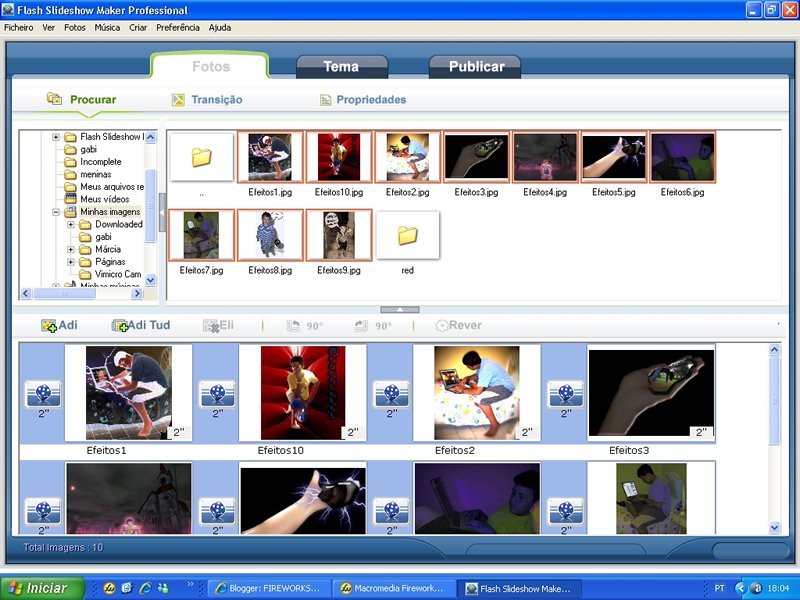Expand the Márcia folder node
800x600 pixels.
[x=71, y=249]
